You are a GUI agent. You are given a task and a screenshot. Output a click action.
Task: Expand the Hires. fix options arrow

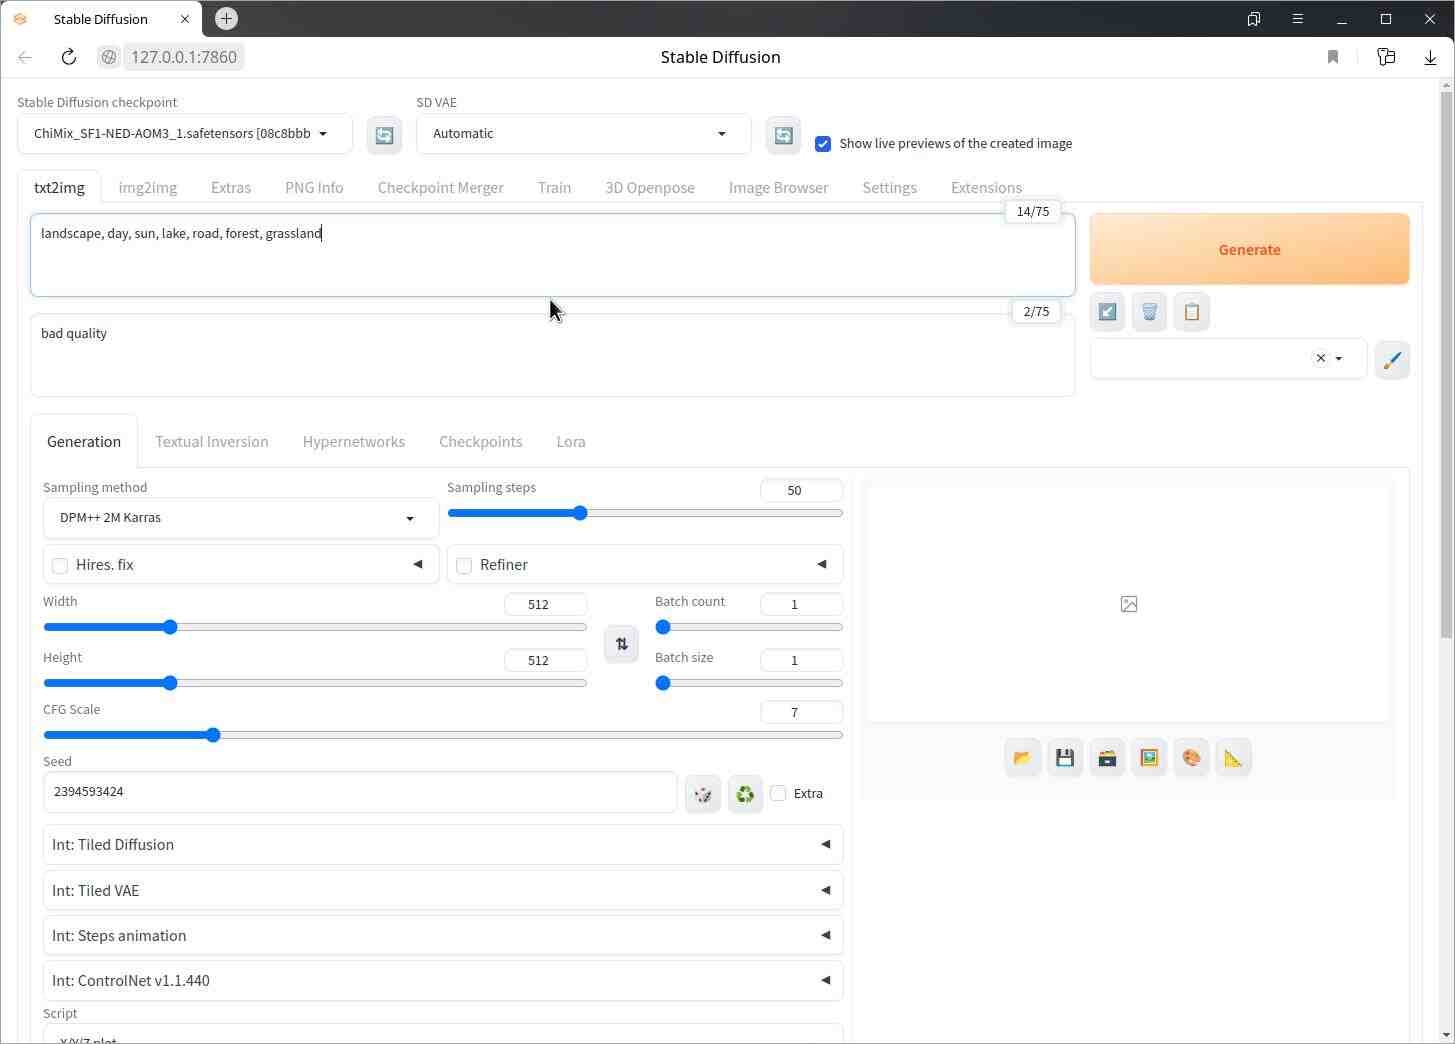click(418, 564)
